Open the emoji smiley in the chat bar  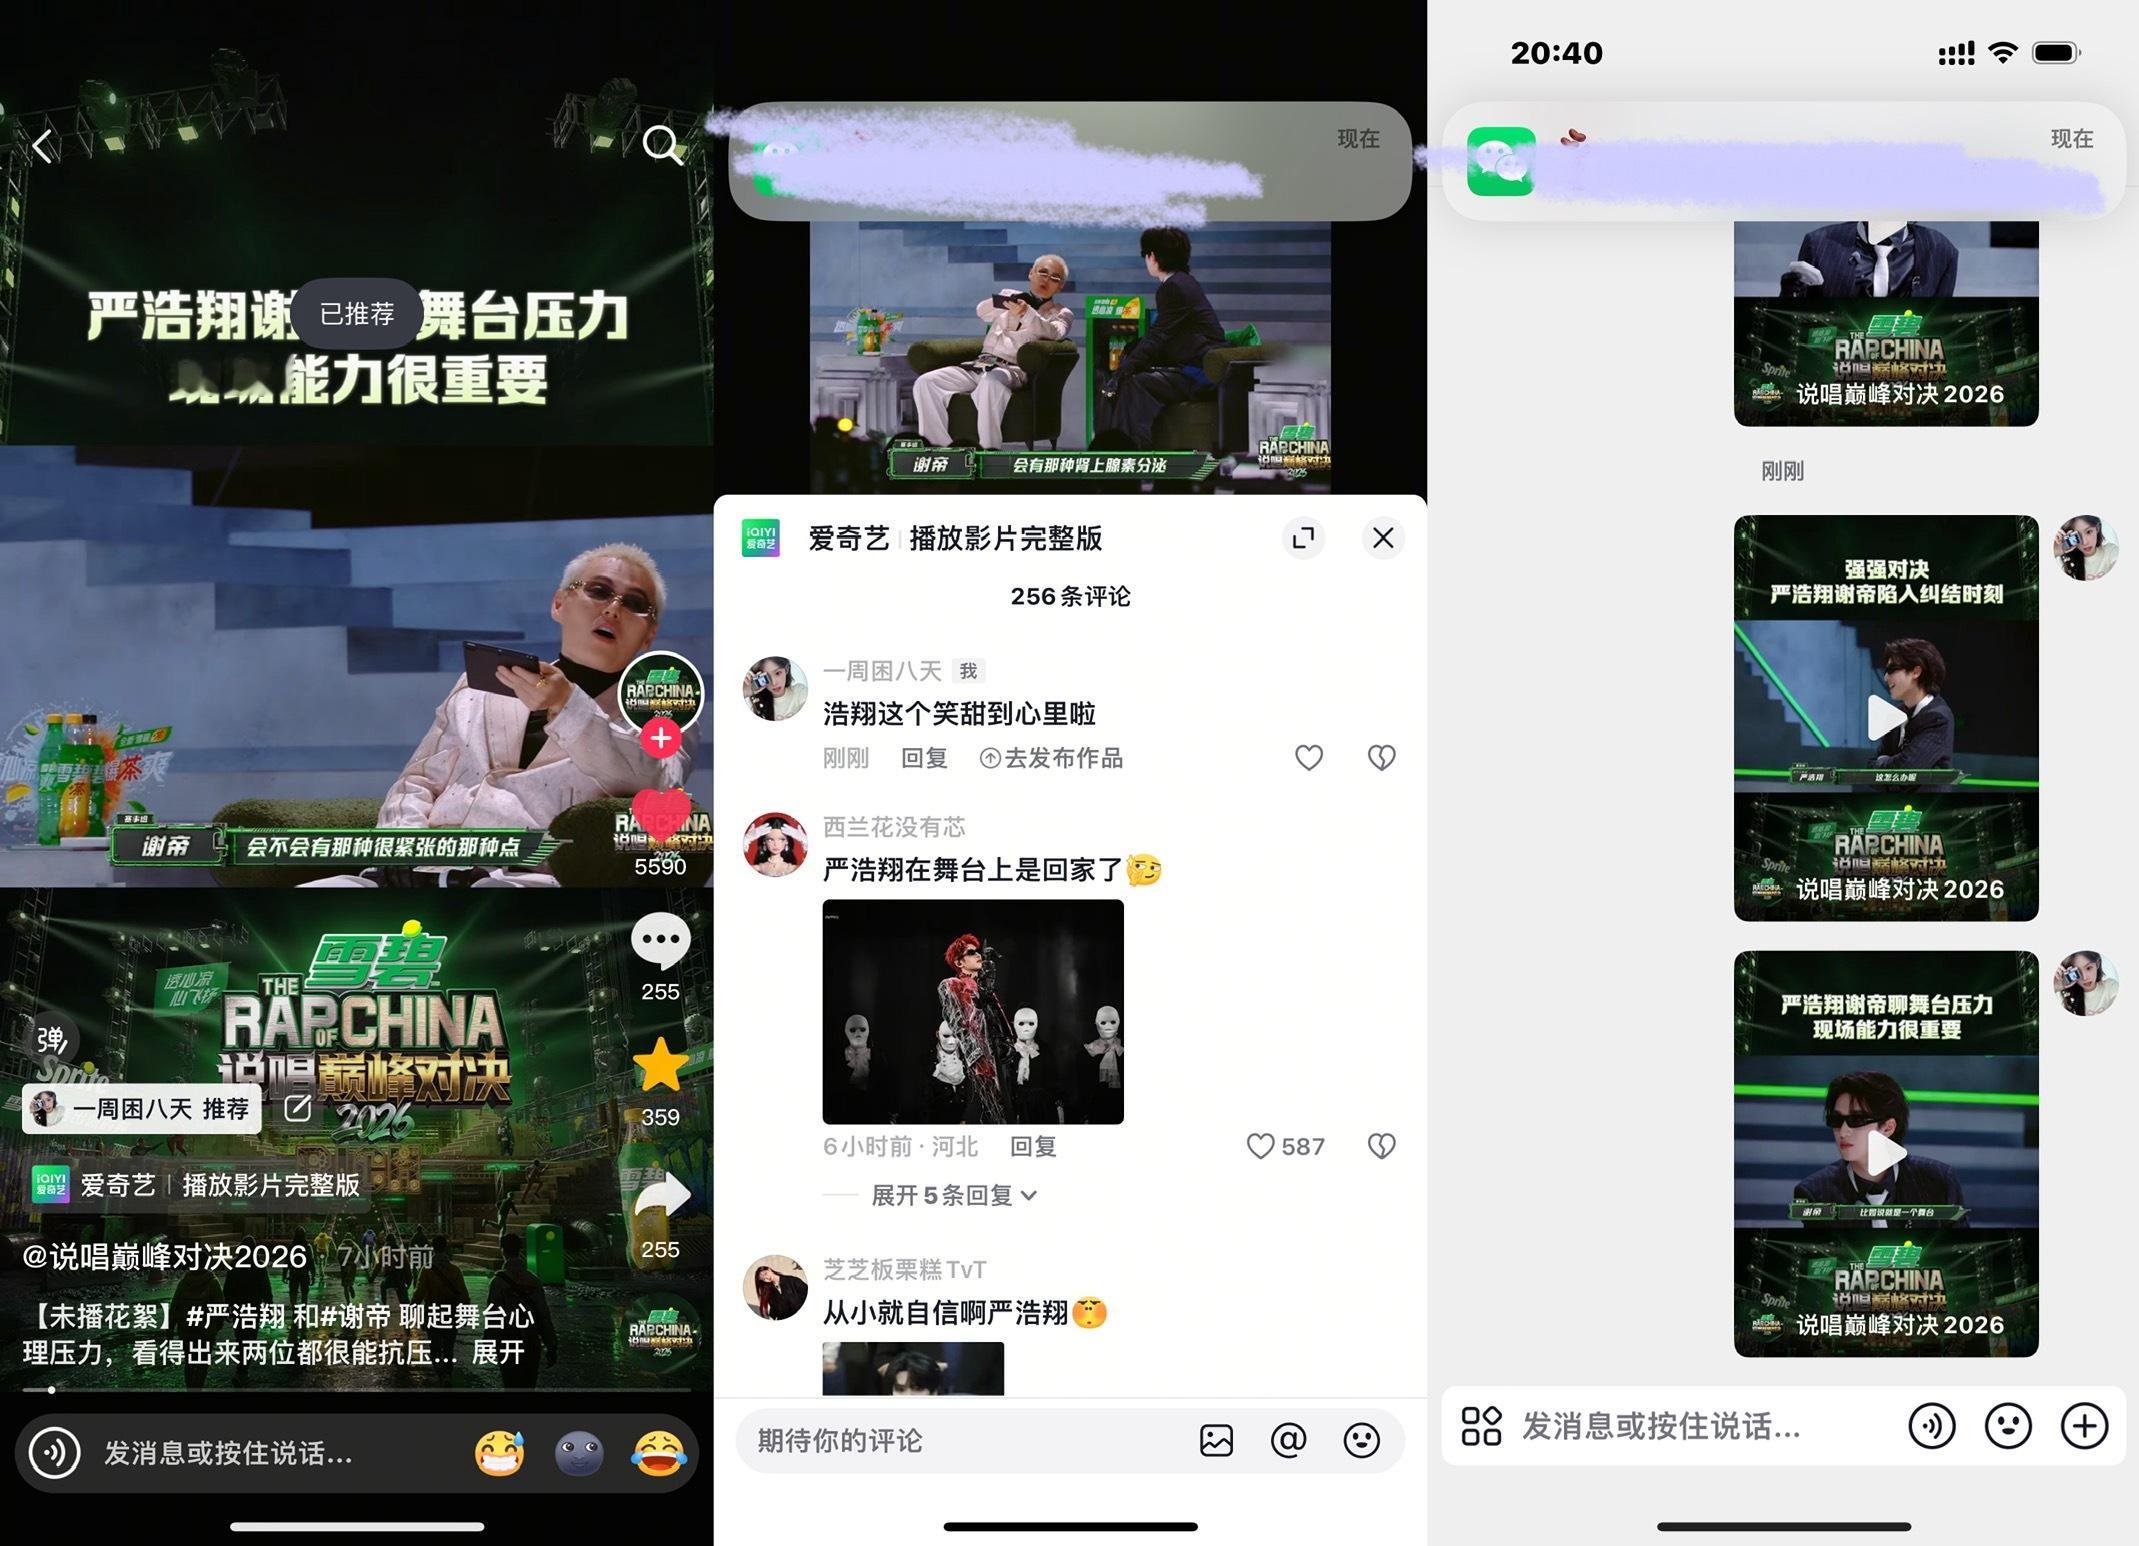point(2007,1426)
